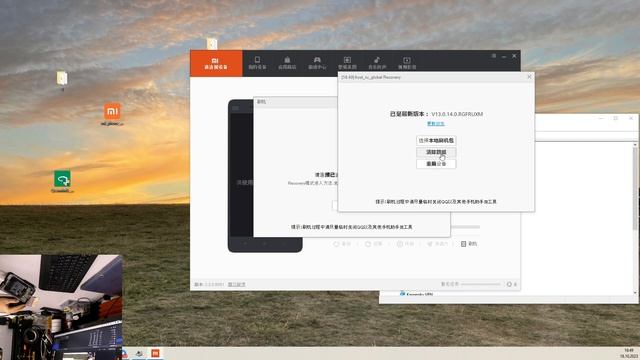Open the video tab with the play-screen icon
Screen dimensions: 640x360
point(407,63)
